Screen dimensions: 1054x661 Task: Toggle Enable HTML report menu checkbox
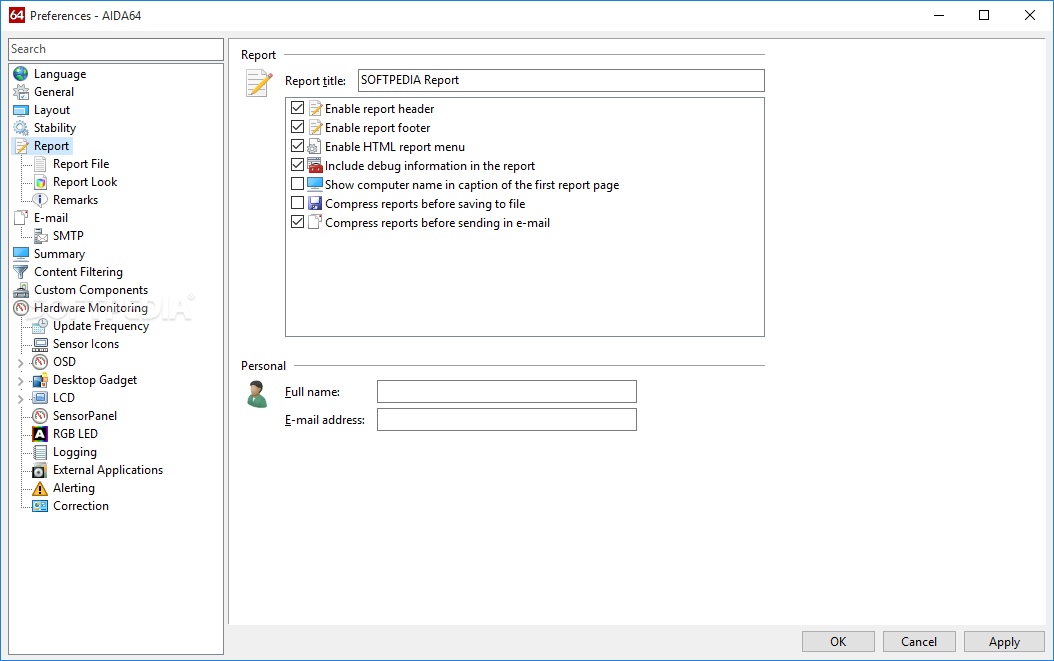pyautogui.click(x=298, y=145)
